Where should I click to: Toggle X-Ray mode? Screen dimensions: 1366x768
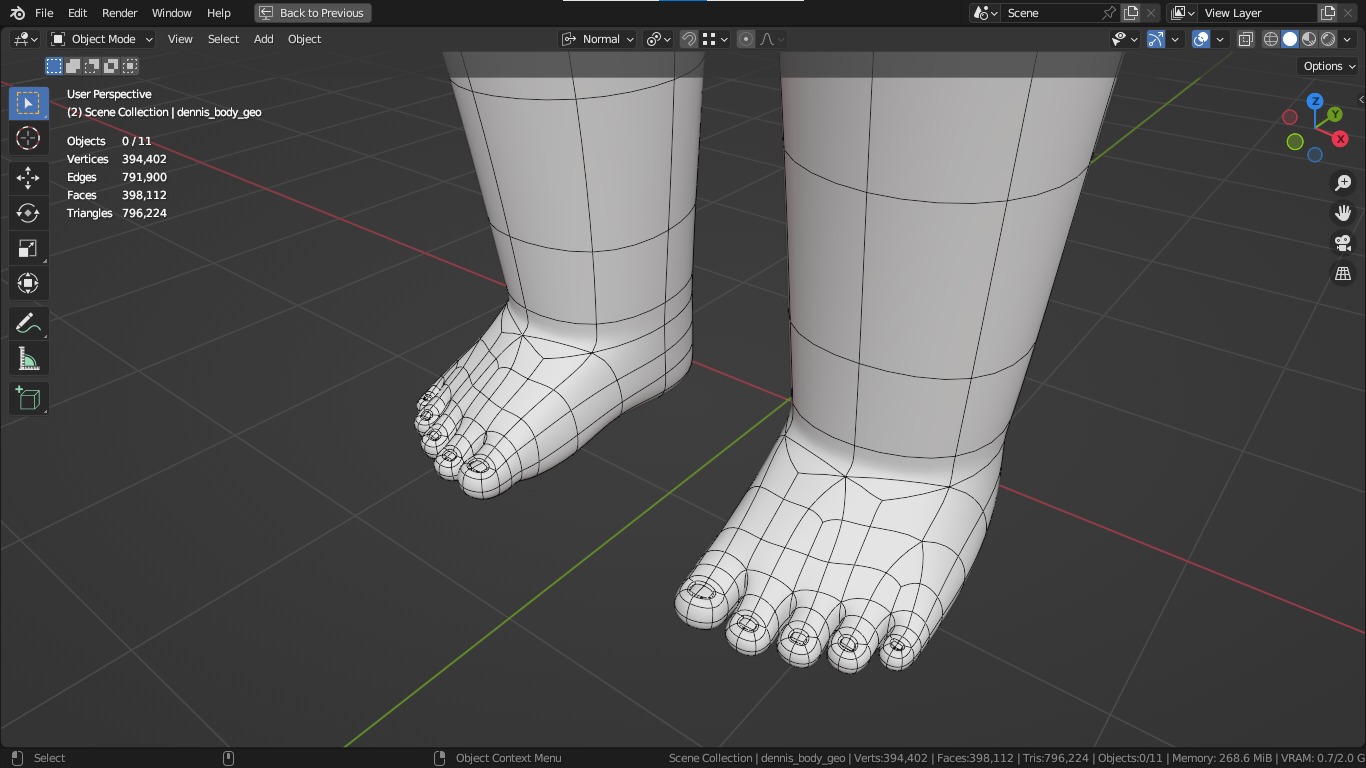tap(1245, 39)
